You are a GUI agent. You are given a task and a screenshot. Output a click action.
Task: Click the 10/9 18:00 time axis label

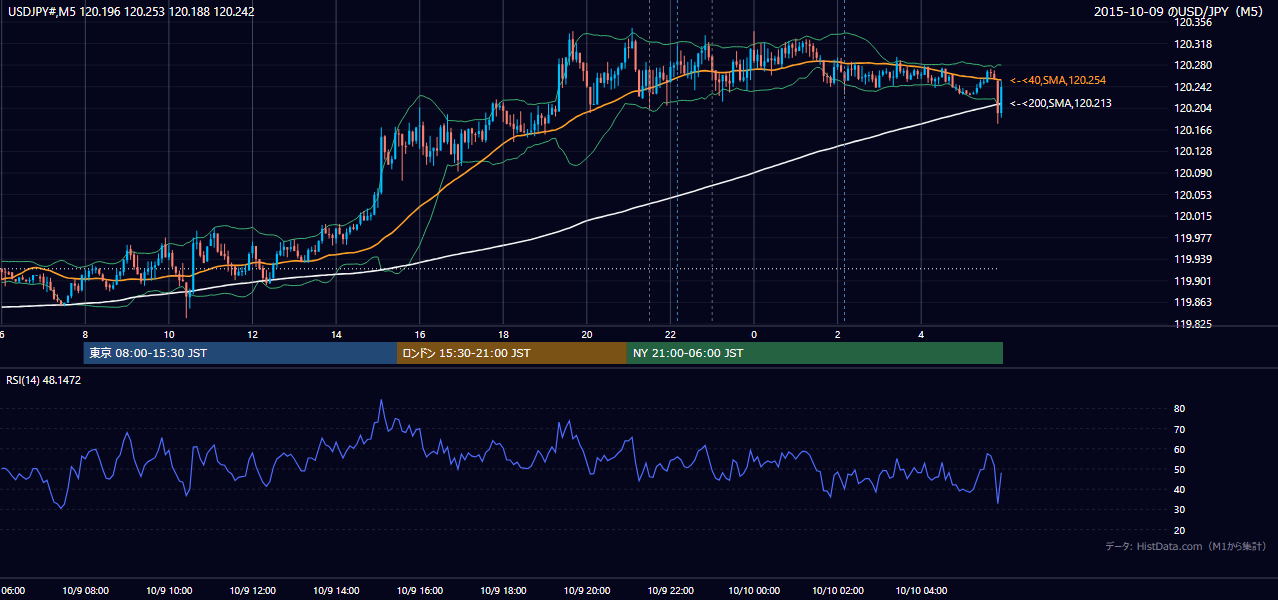pyautogui.click(x=505, y=591)
